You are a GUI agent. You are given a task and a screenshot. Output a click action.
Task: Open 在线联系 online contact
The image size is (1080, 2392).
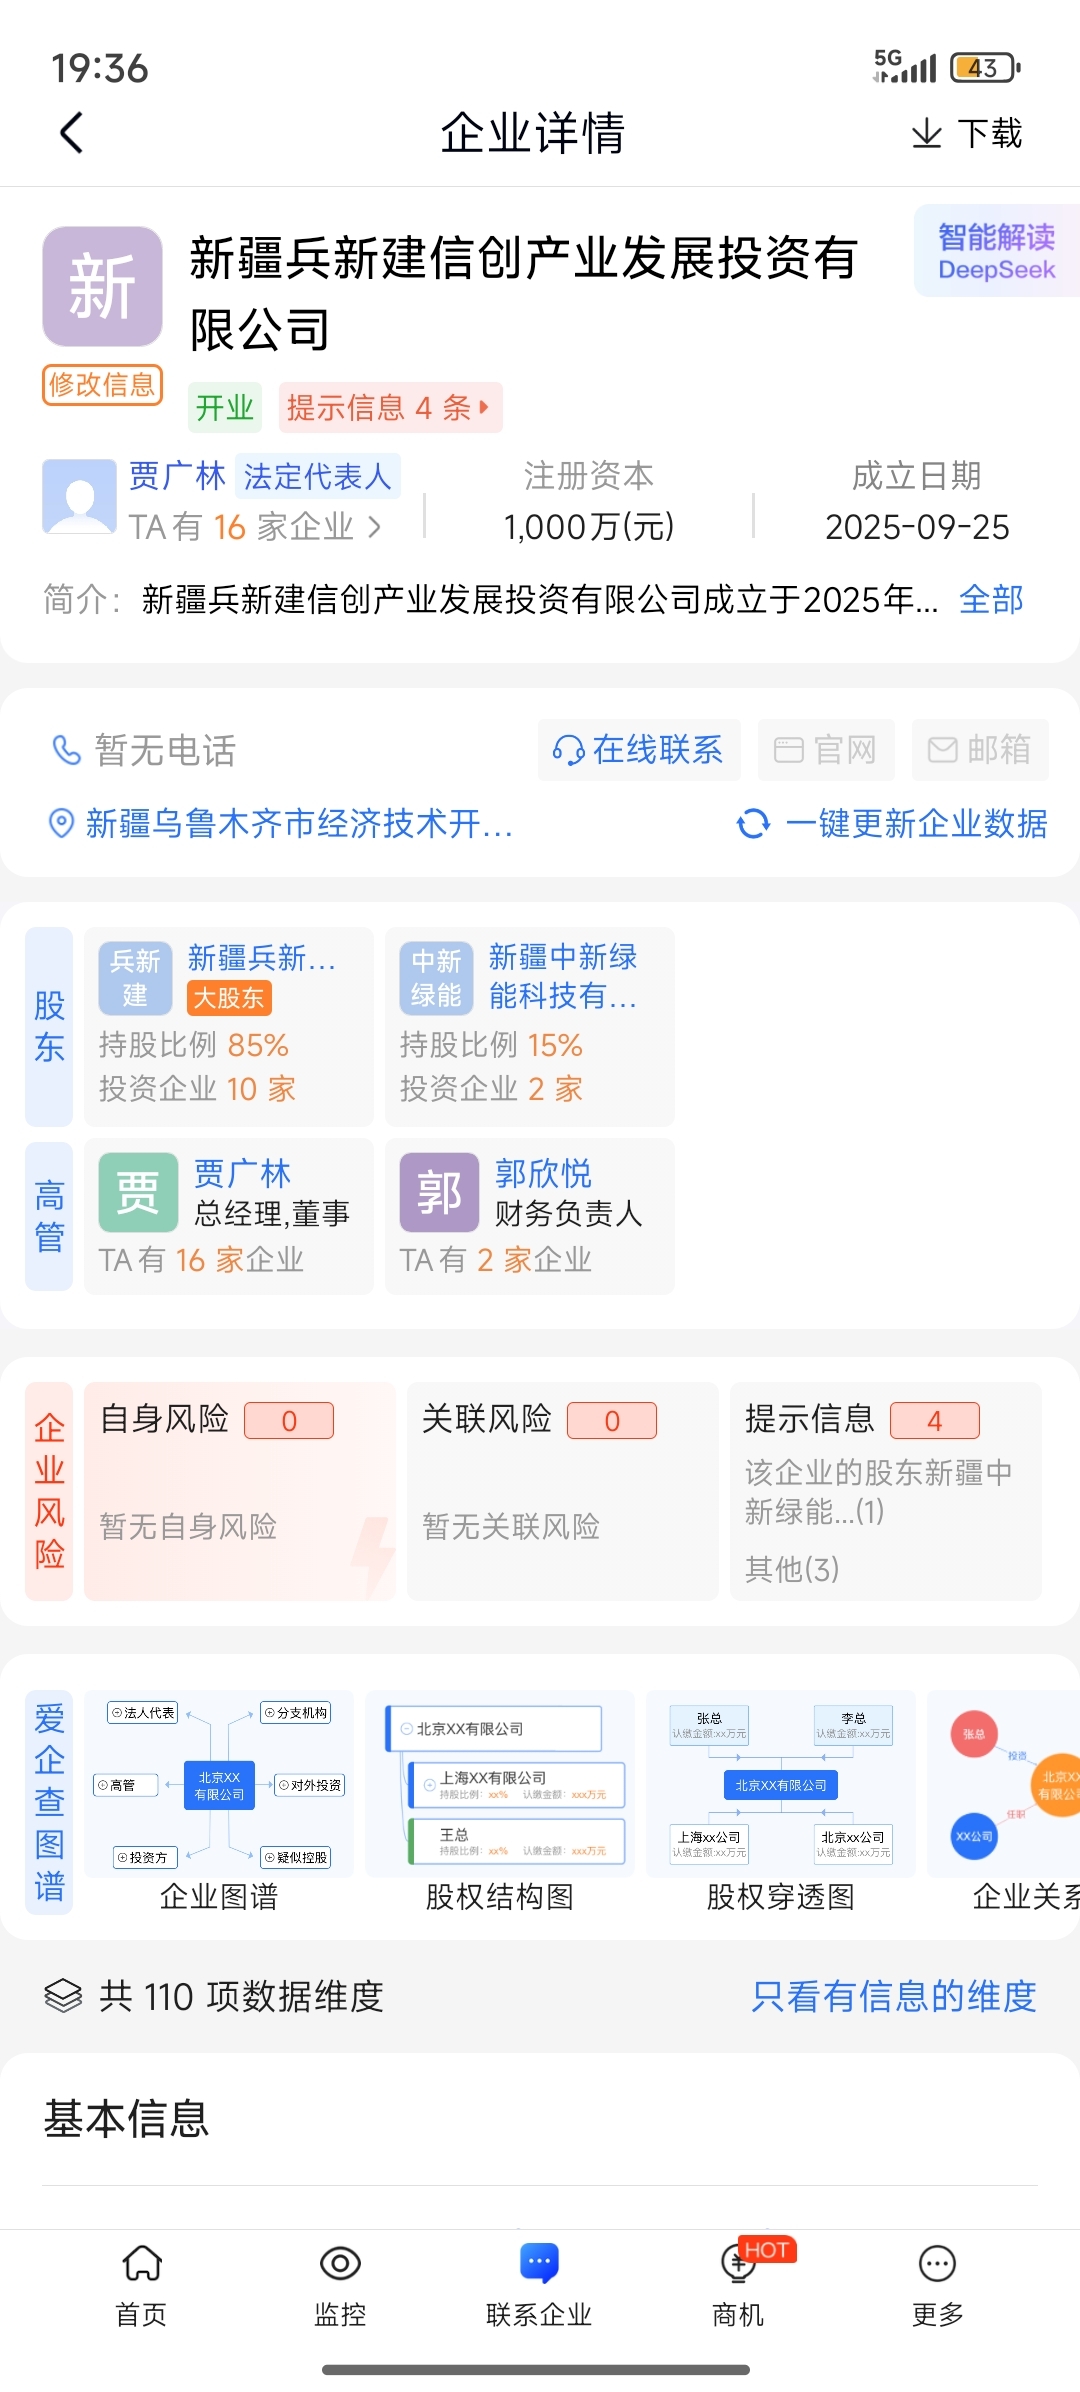[x=639, y=750]
